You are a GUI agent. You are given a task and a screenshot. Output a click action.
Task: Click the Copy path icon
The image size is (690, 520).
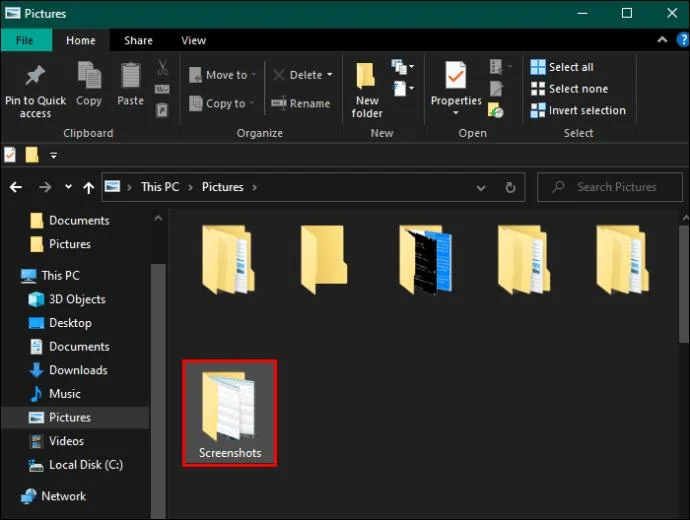pyautogui.click(x=162, y=89)
